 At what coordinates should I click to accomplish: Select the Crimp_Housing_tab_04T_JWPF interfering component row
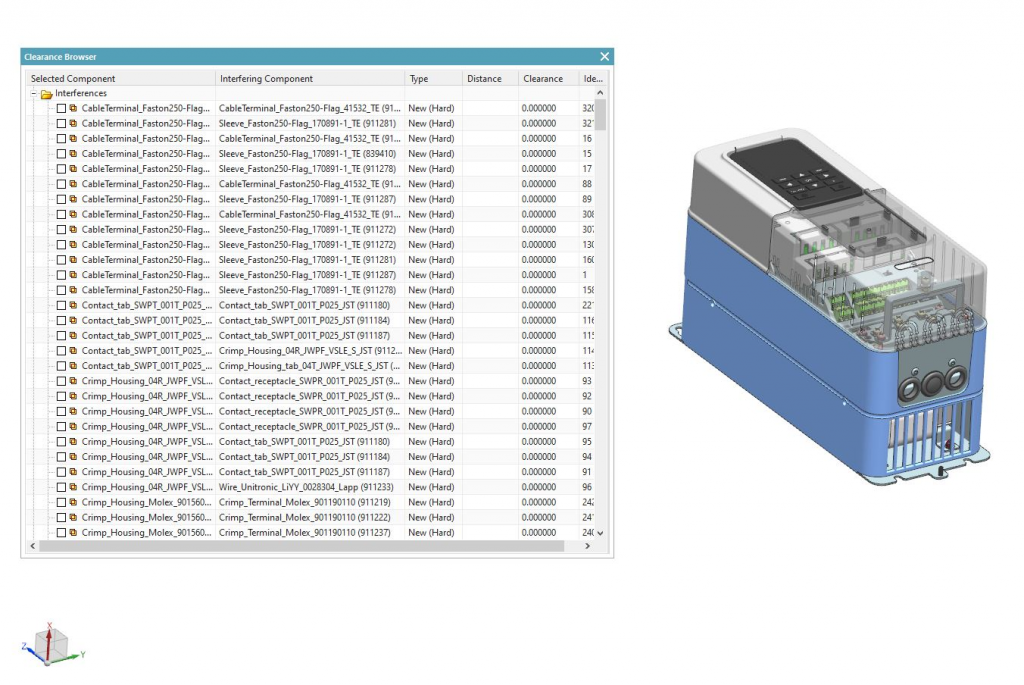(x=310, y=366)
